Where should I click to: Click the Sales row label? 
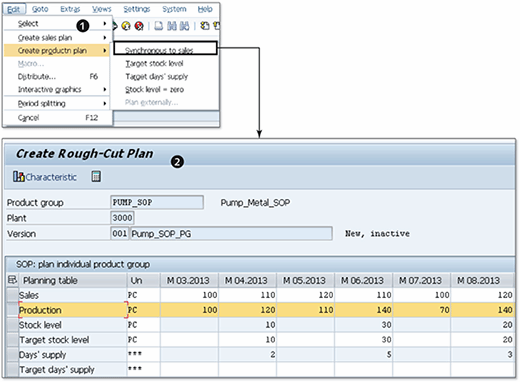tap(29, 295)
